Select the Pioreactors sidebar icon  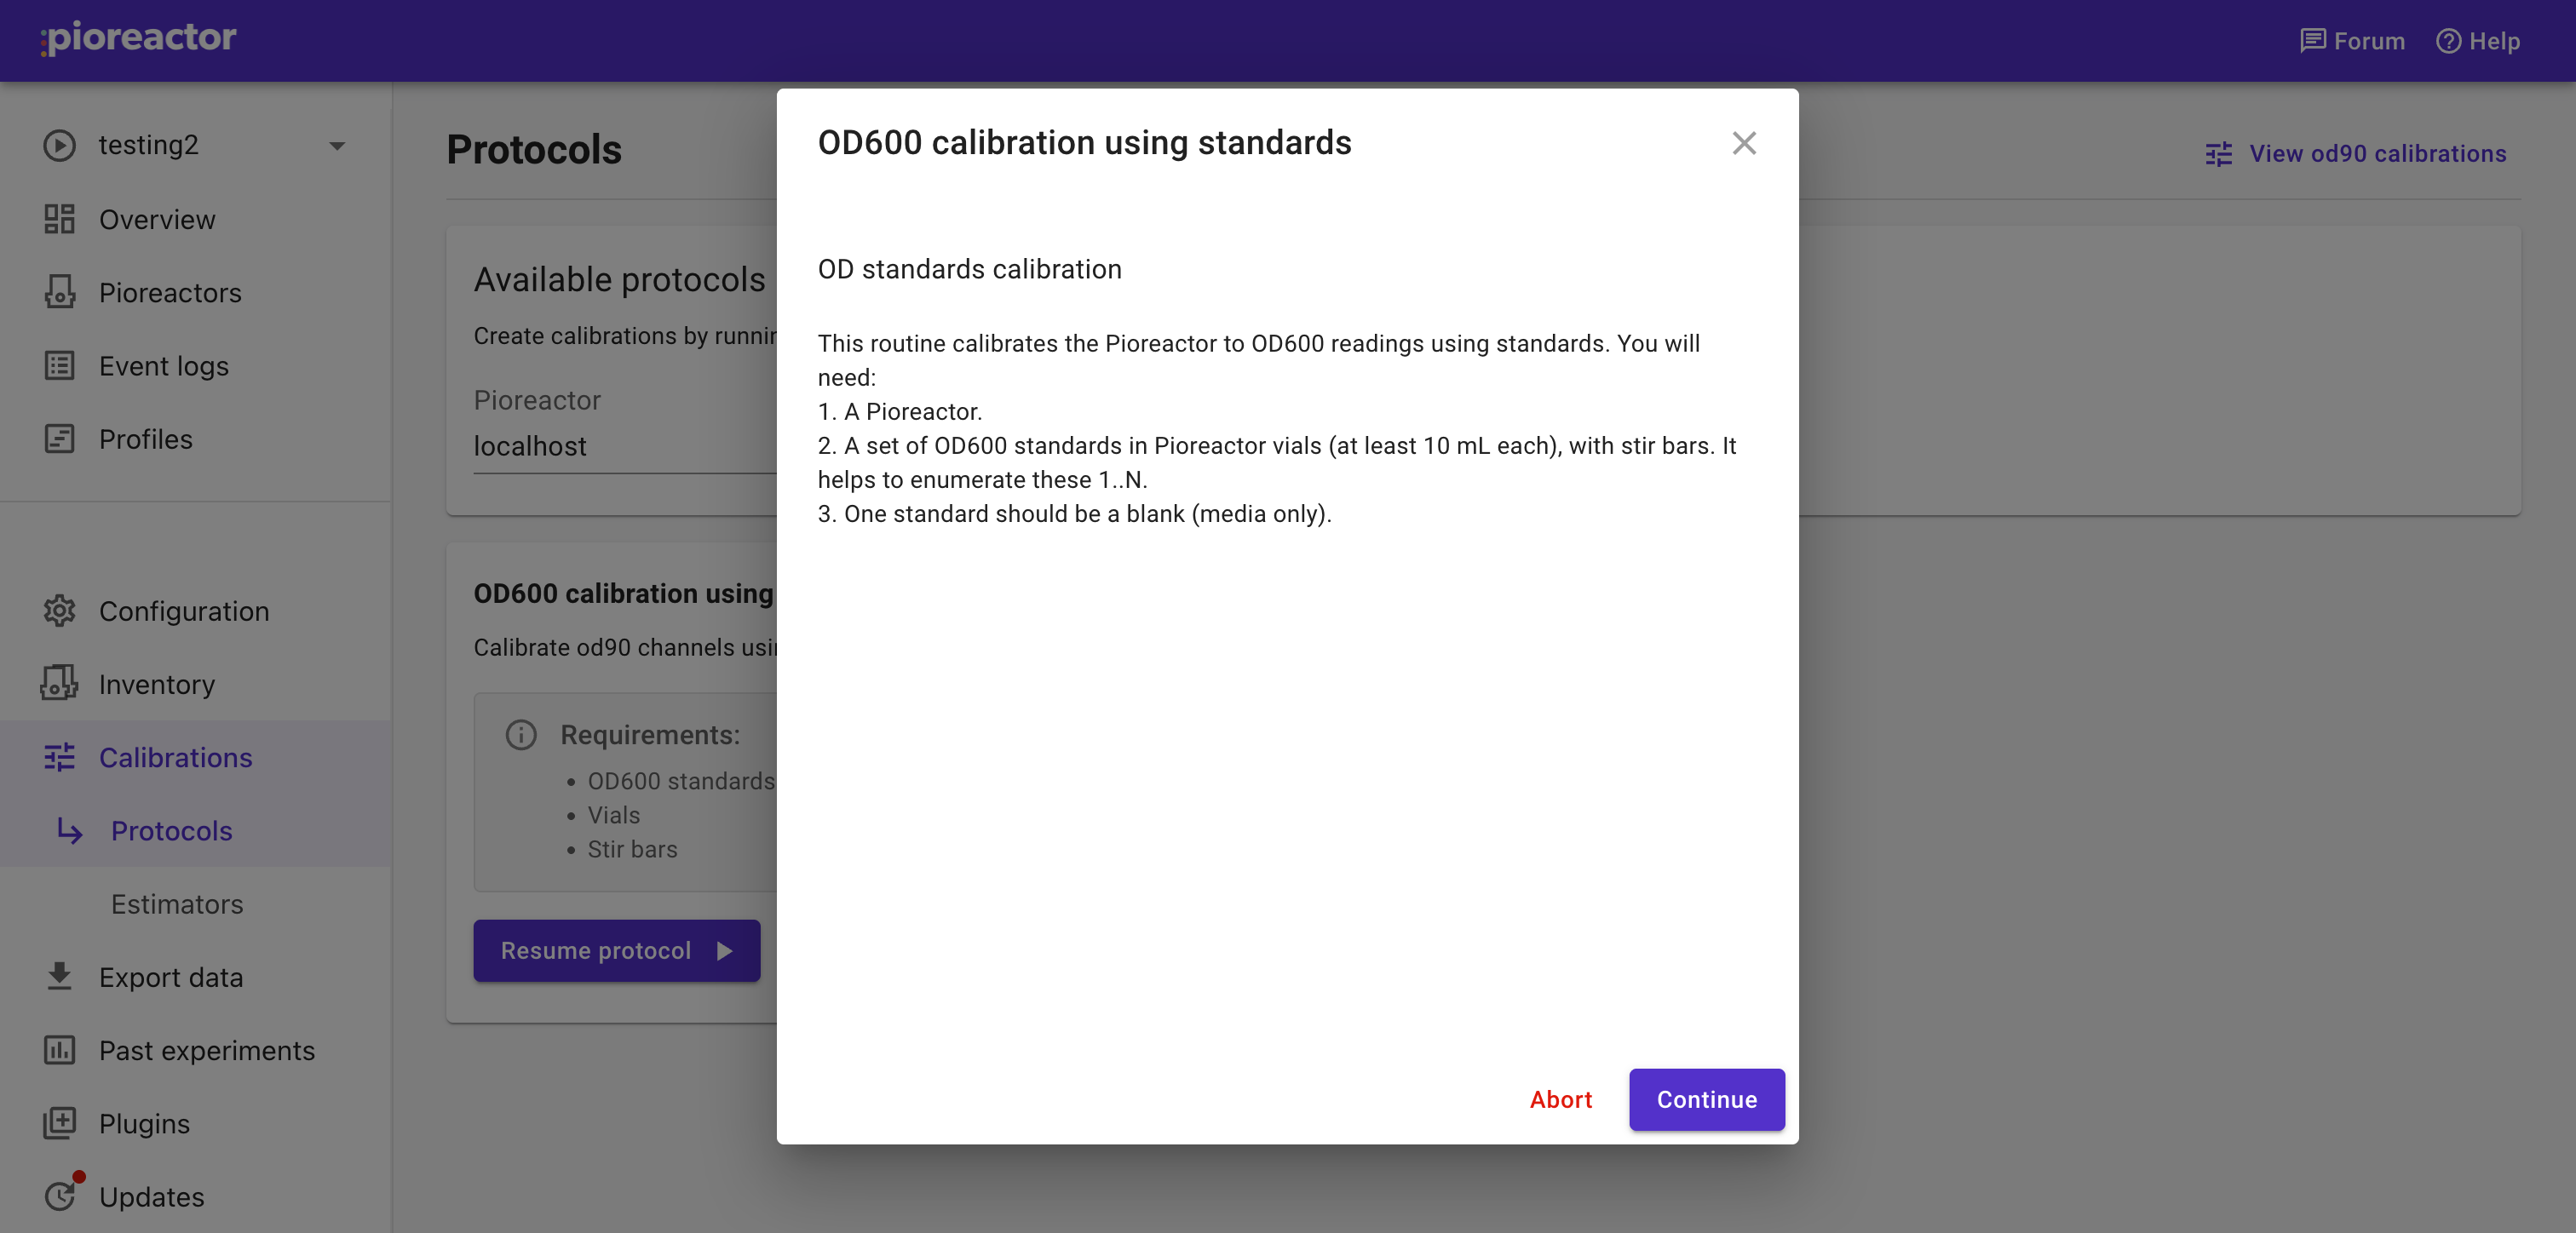59,292
